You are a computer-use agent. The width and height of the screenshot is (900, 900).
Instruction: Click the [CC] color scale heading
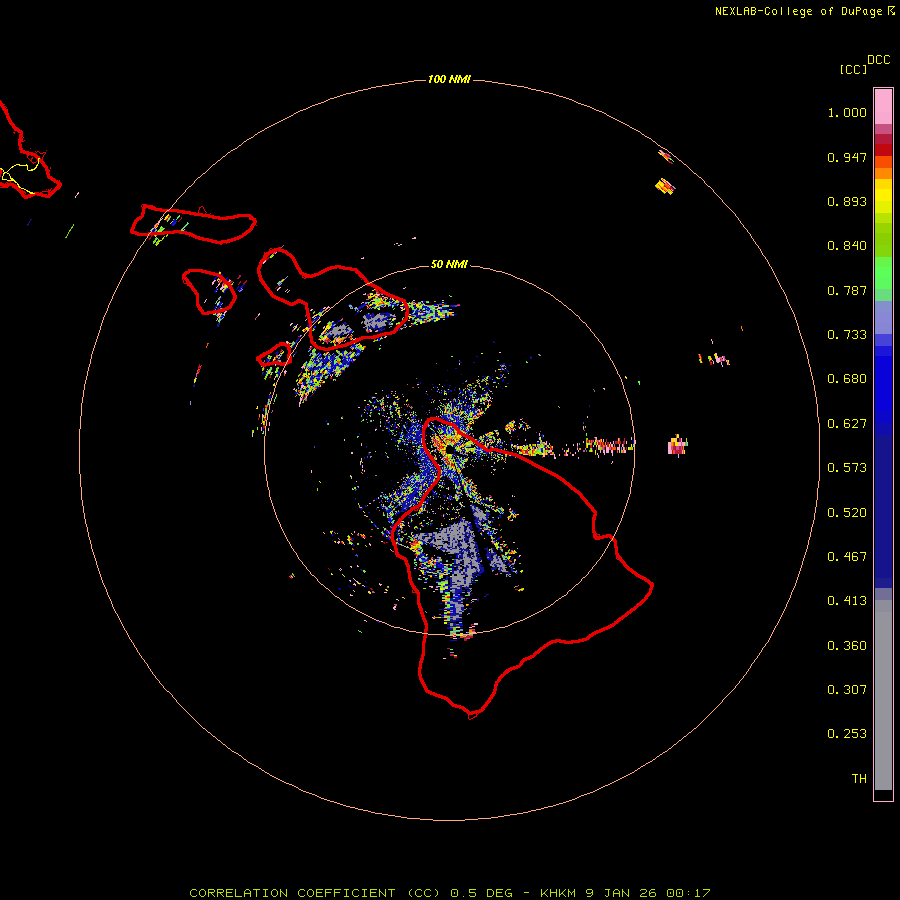(853, 69)
